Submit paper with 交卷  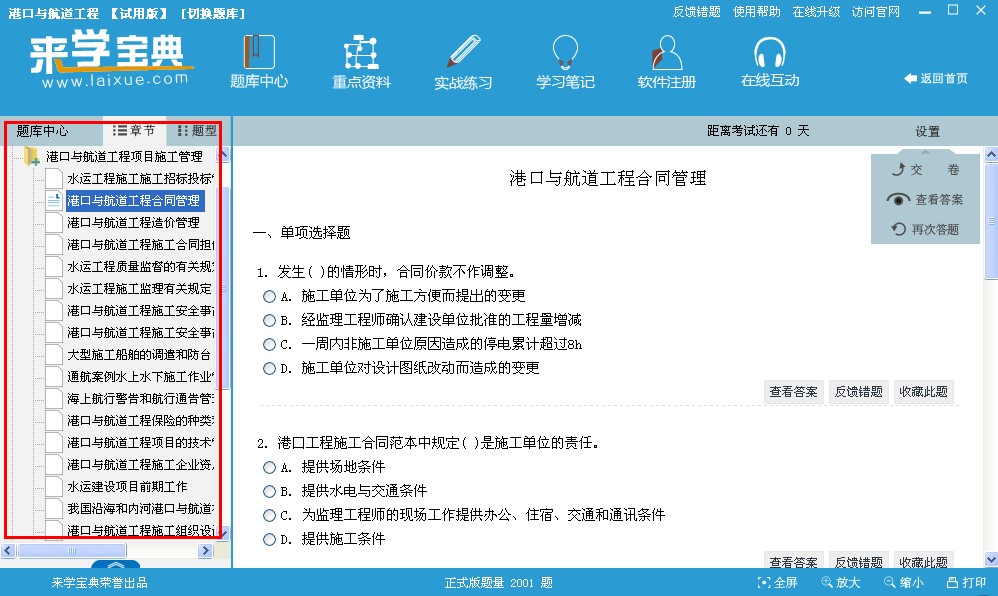pyautogui.click(x=925, y=169)
